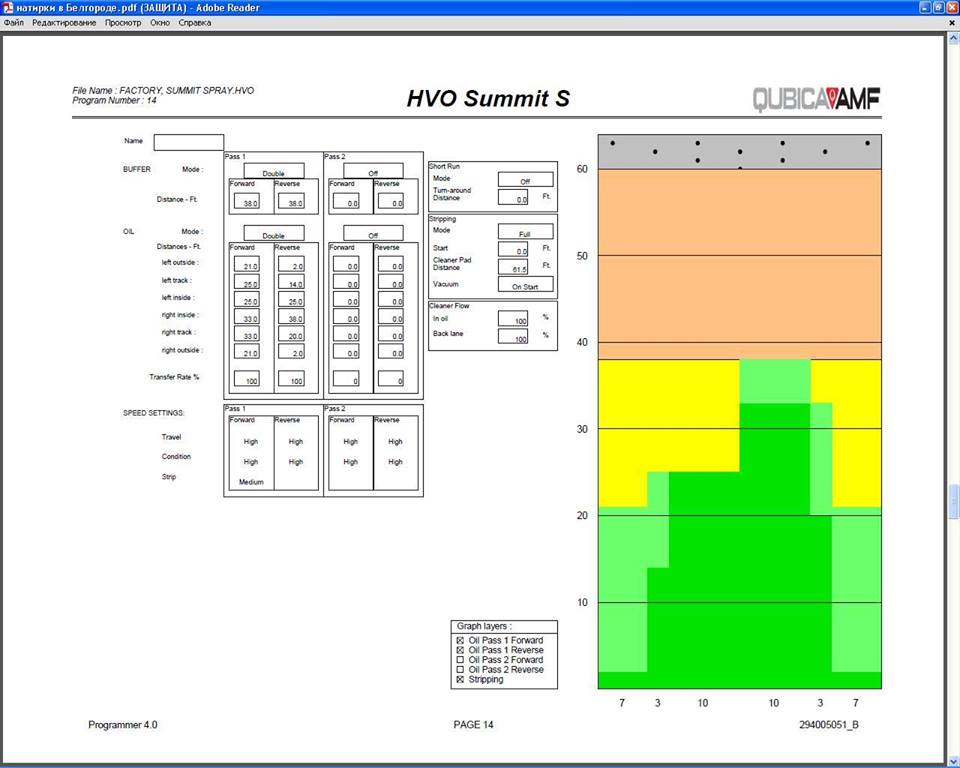Click the Adobe Reader icon in title bar
960x768 pixels.
click(x=8, y=8)
